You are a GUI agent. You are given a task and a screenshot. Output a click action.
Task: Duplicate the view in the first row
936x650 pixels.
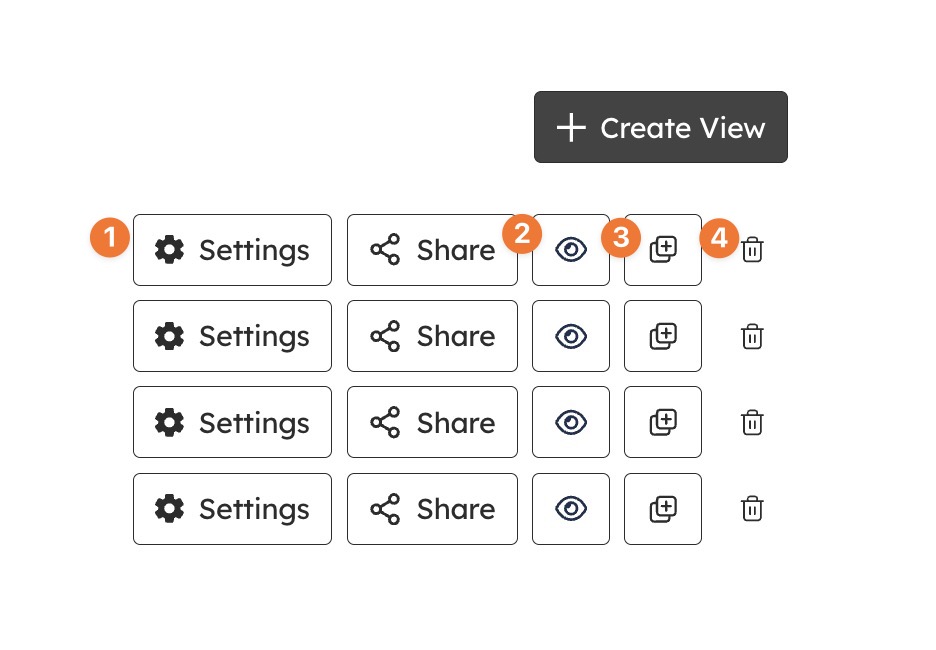(663, 250)
